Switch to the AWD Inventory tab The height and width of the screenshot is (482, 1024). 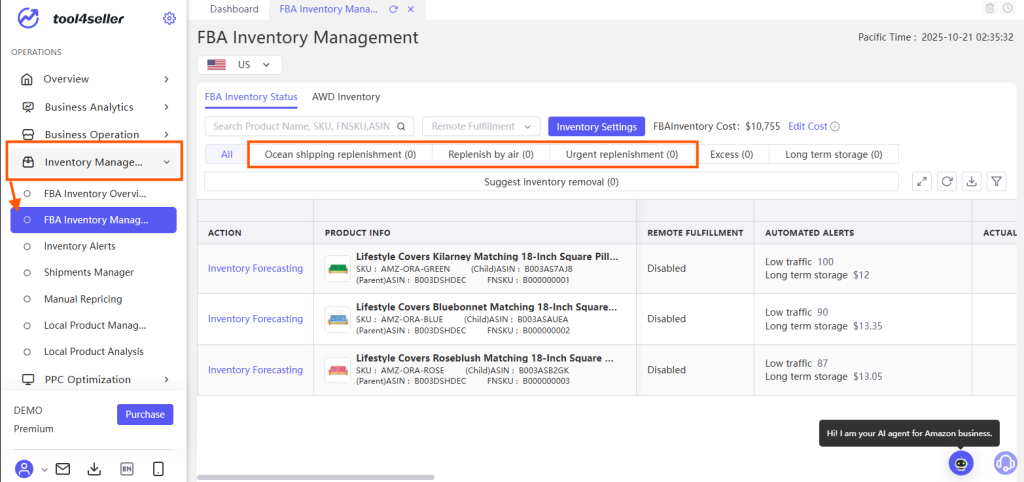[x=346, y=97]
